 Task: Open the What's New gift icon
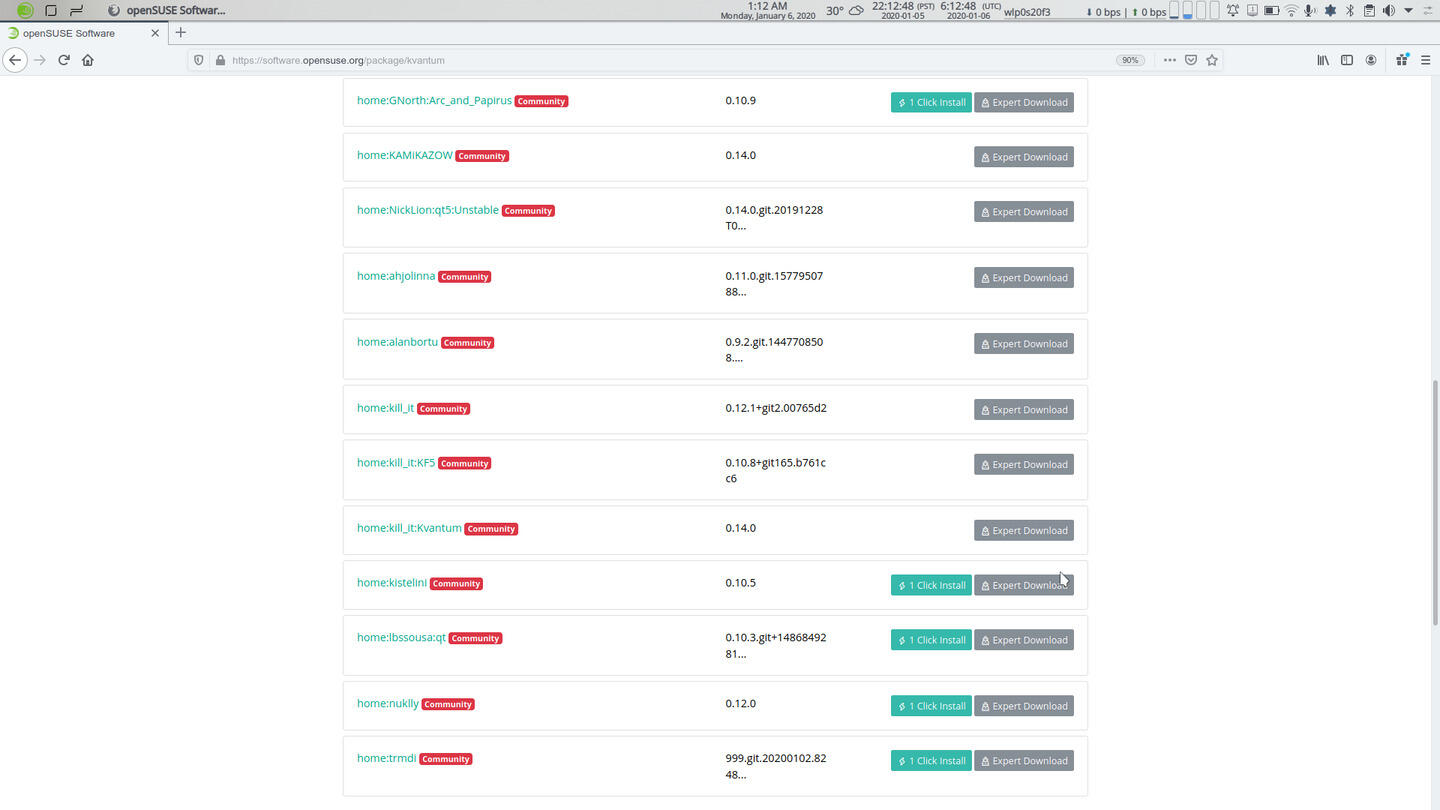coord(1402,60)
